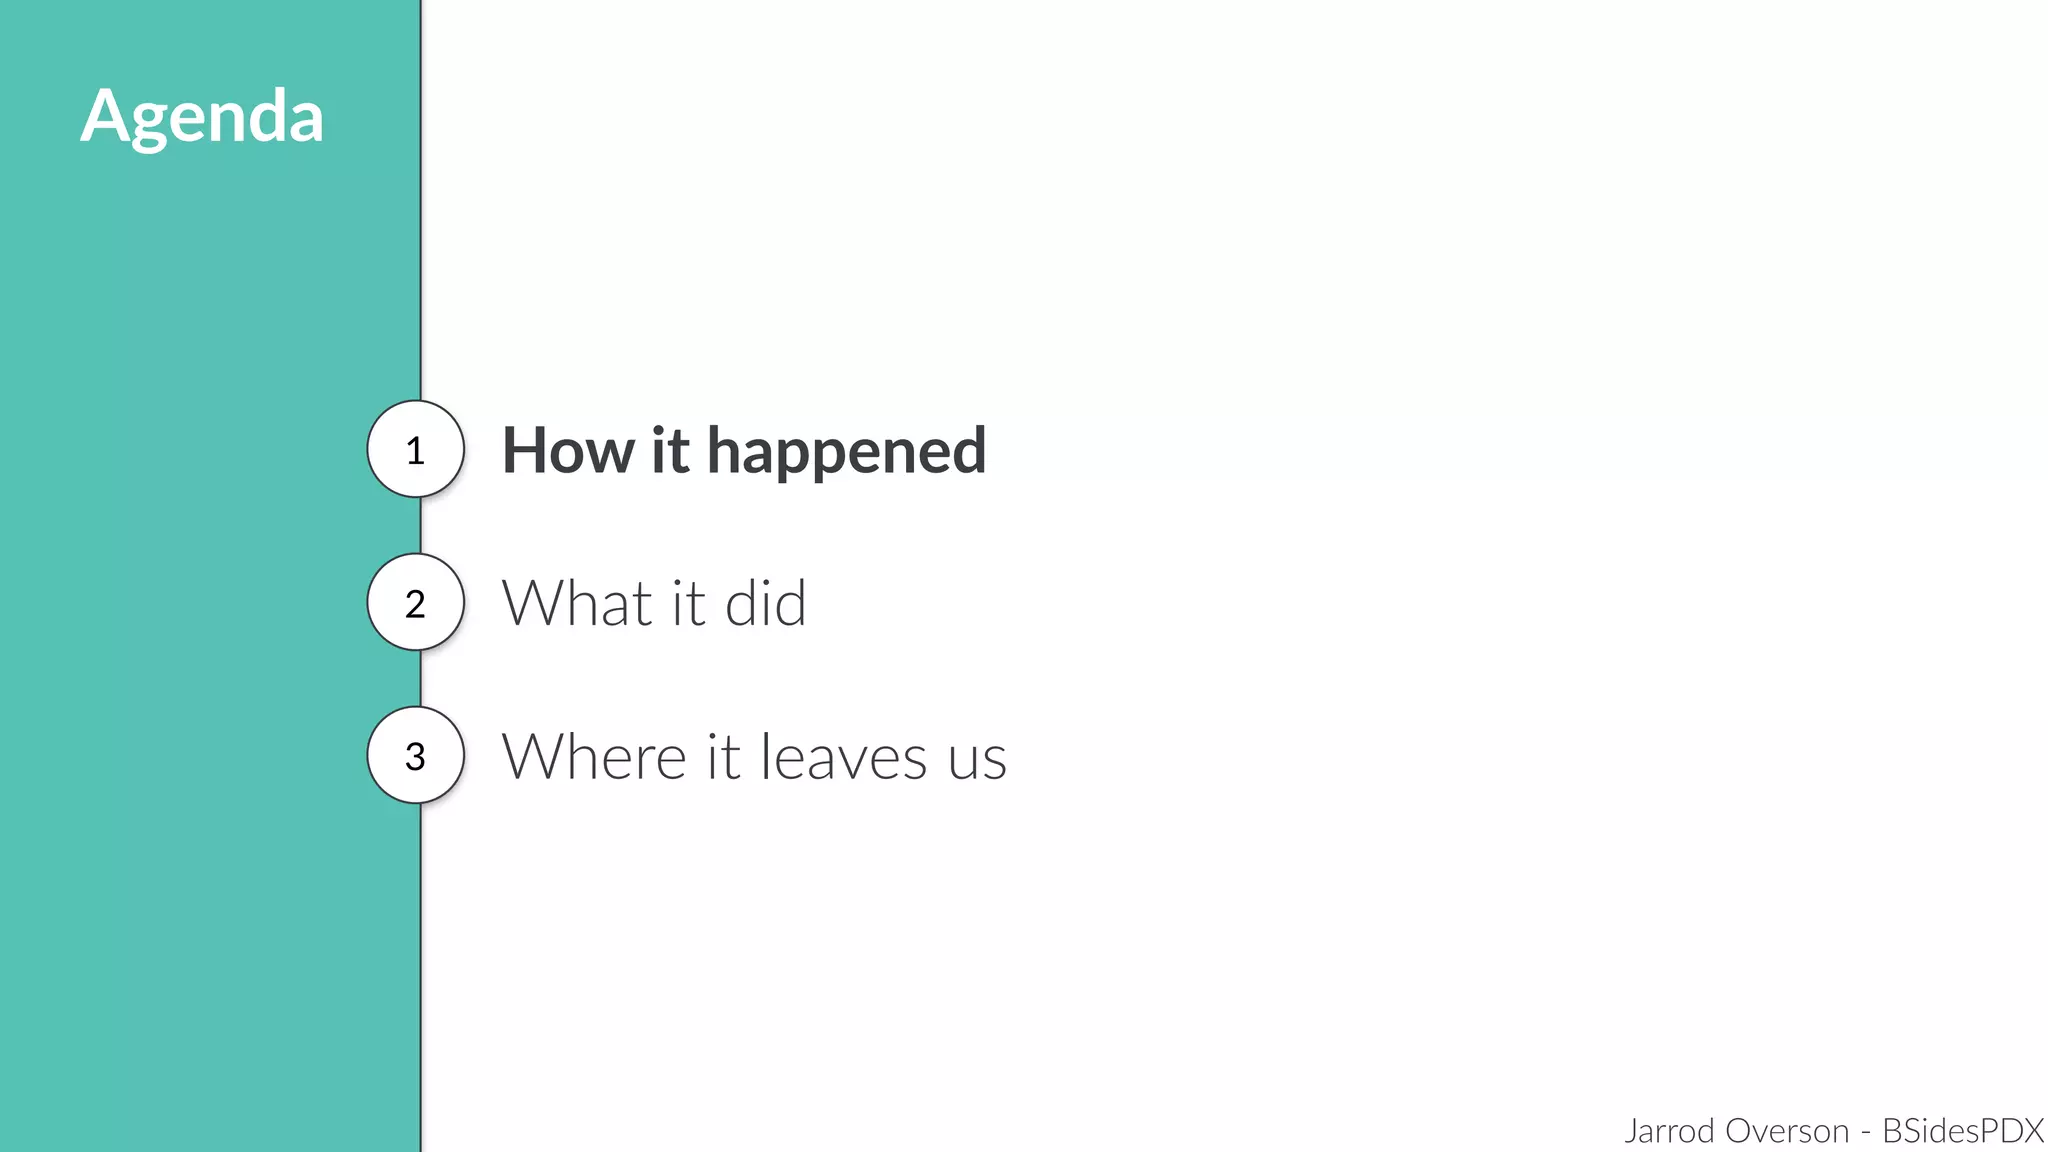Open the "What it did" agenda item

pos(653,603)
